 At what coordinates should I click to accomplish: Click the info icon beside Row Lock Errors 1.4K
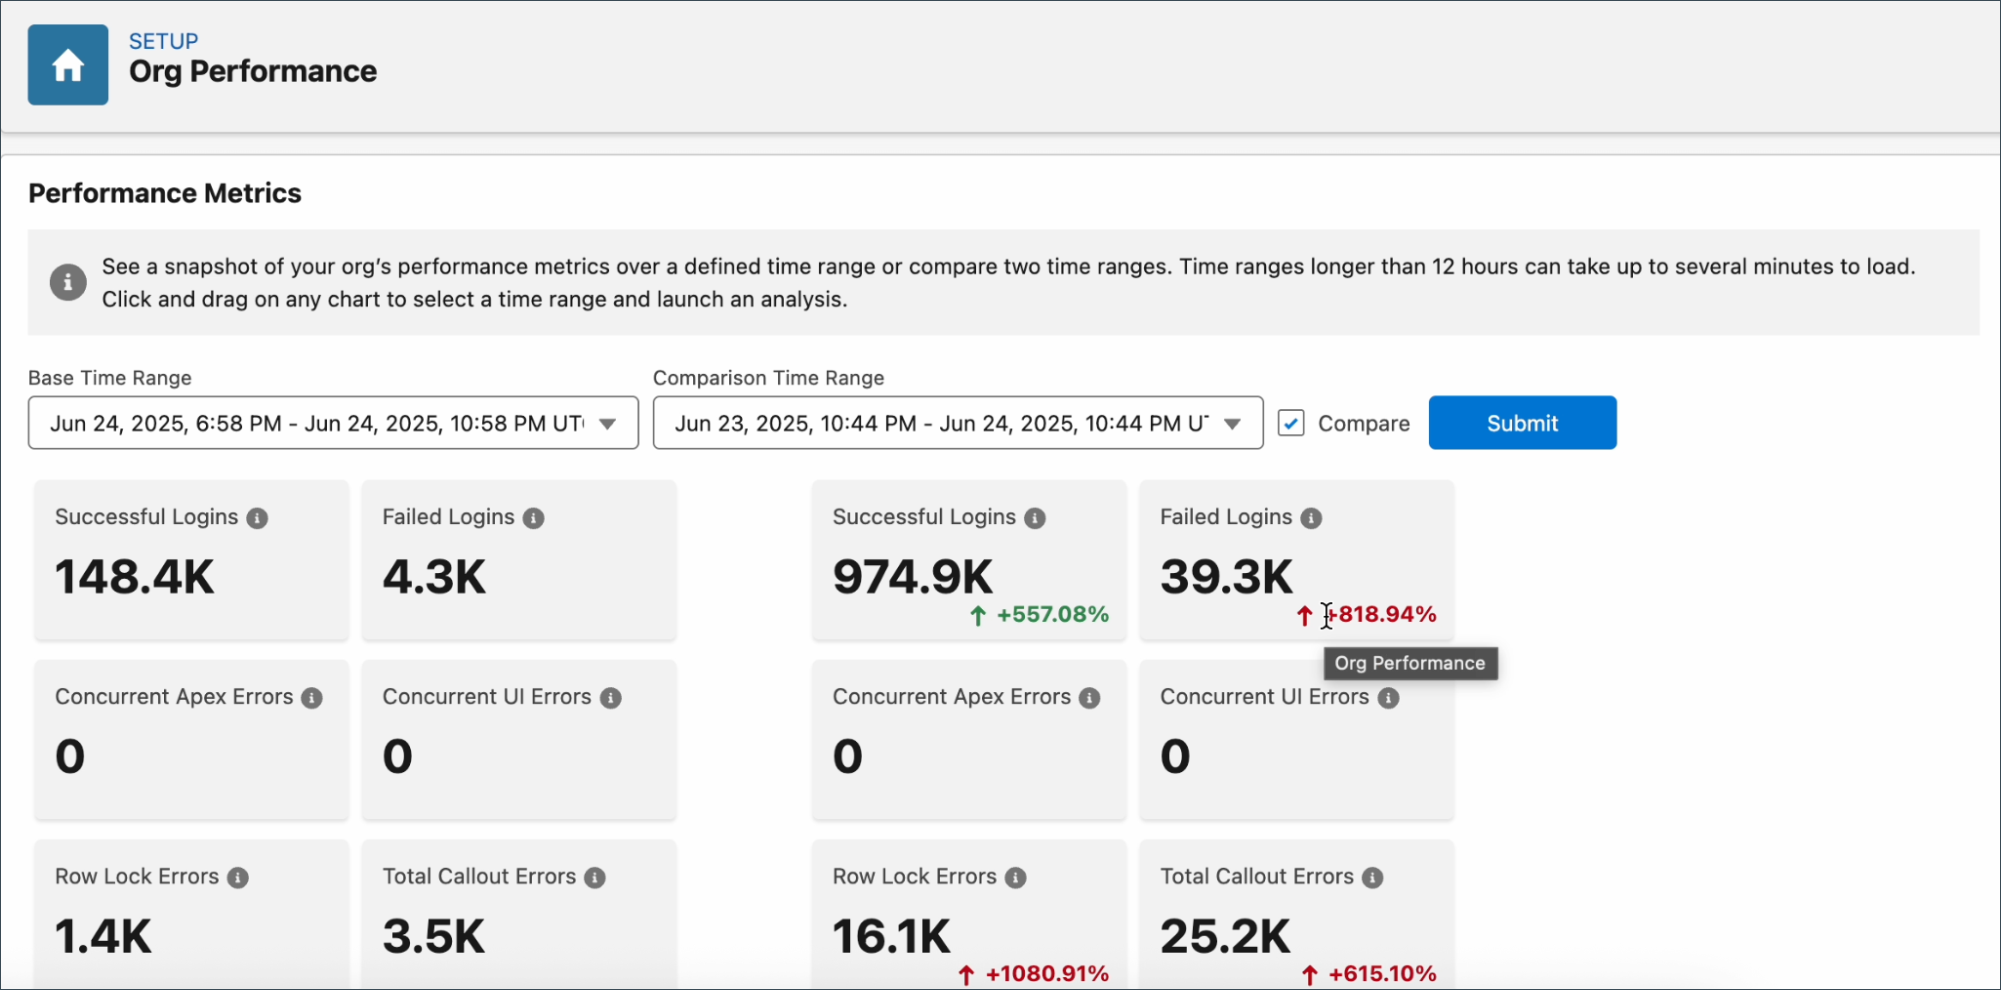[239, 877]
